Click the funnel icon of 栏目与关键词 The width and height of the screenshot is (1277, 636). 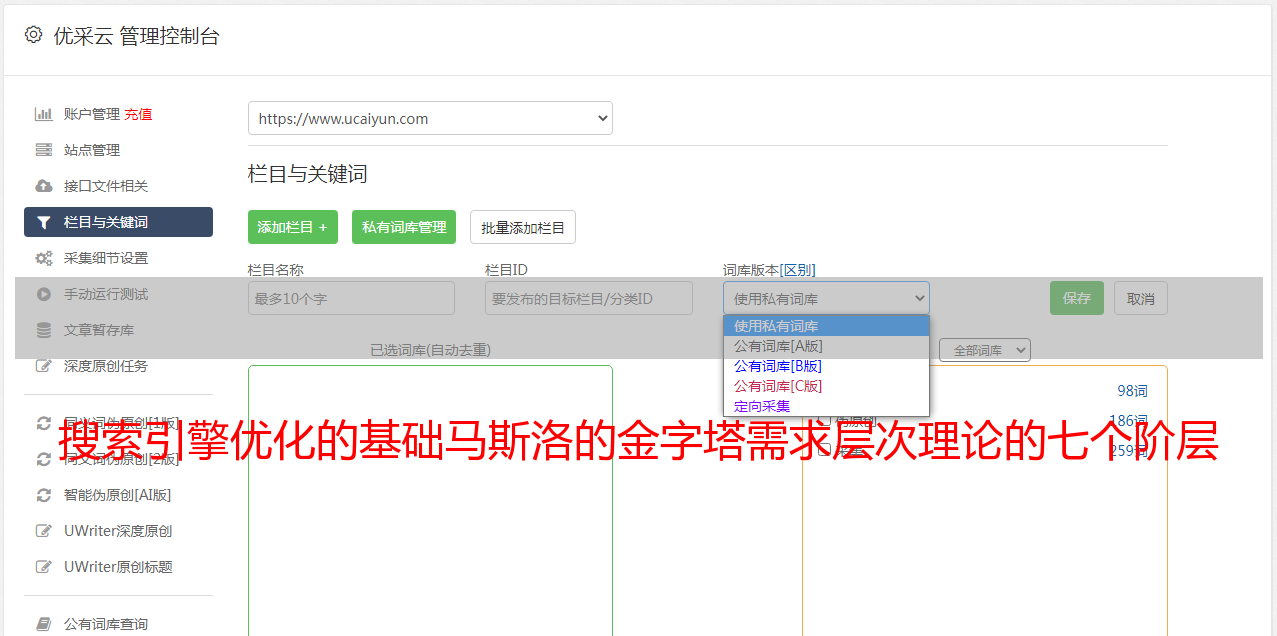pos(43,222)
